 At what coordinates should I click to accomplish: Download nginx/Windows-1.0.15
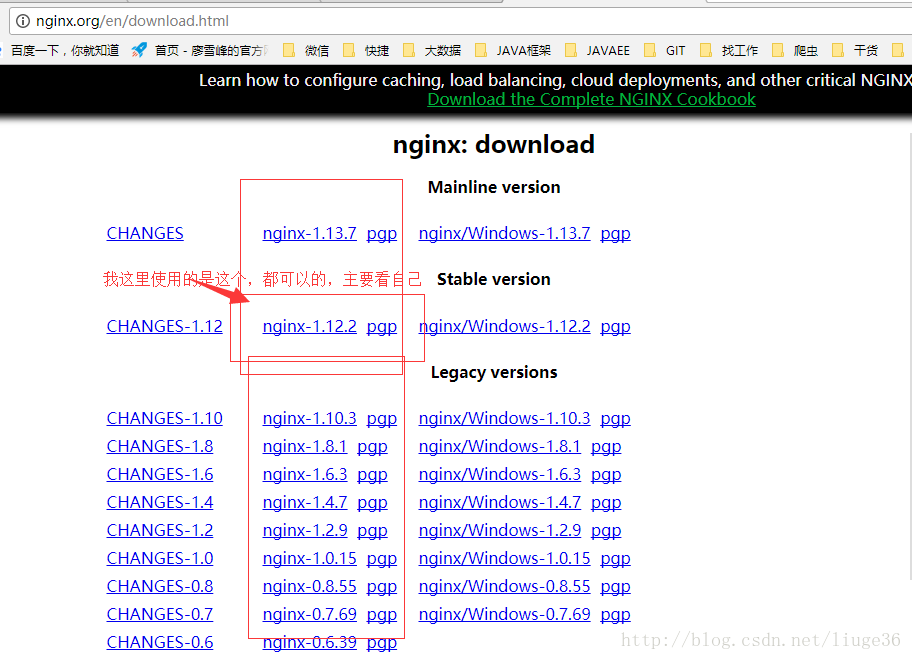pyautogui.click(x=504, y=558)
